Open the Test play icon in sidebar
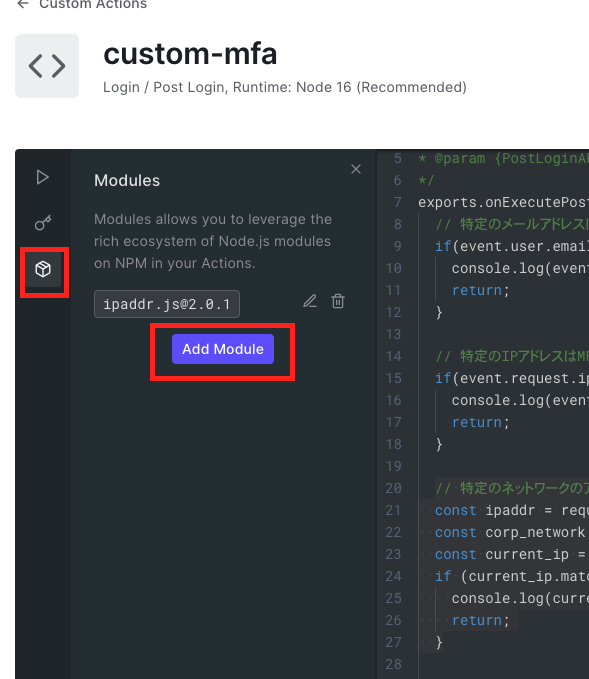 point(42,177)
